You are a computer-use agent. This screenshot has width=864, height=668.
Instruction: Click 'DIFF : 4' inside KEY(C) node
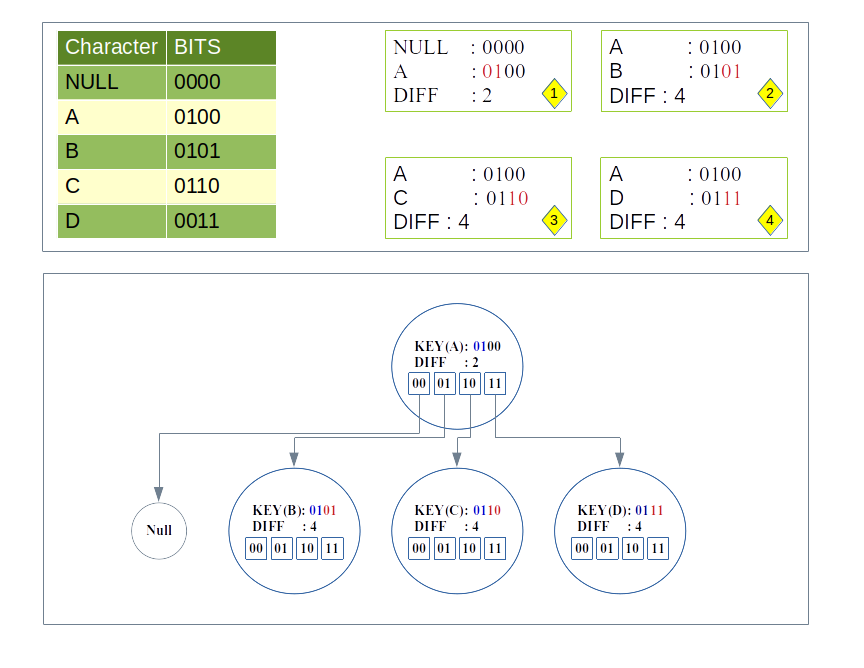[x=446, y=526]
